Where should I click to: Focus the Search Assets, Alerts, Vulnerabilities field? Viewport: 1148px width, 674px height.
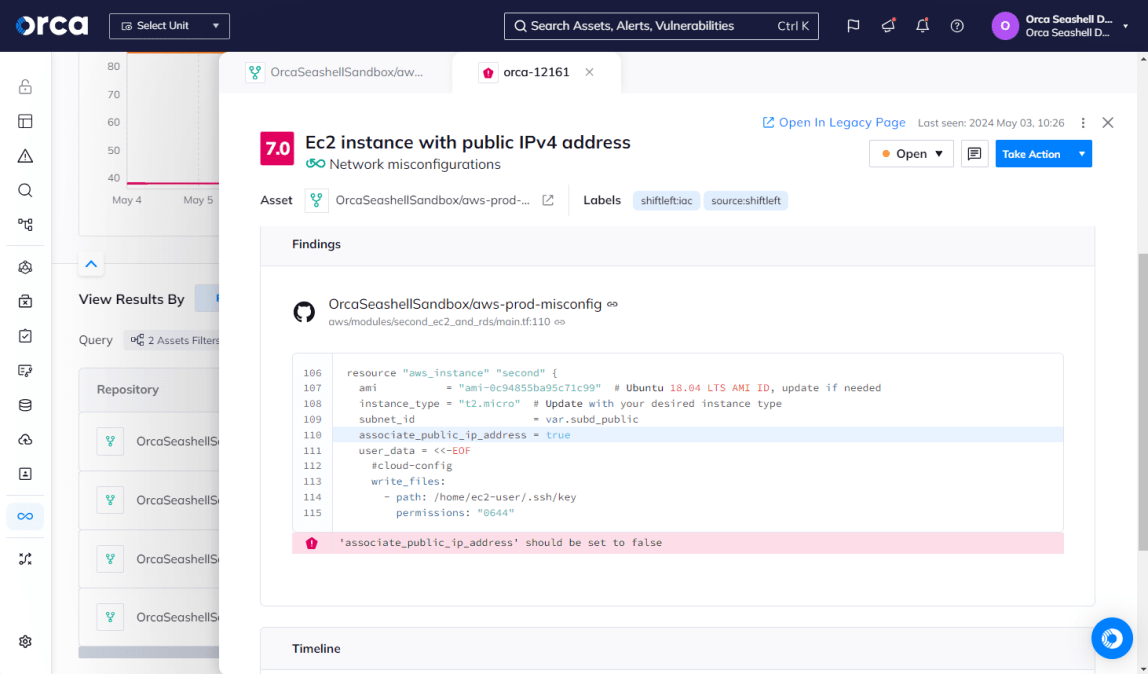click(x=661, y=26)
